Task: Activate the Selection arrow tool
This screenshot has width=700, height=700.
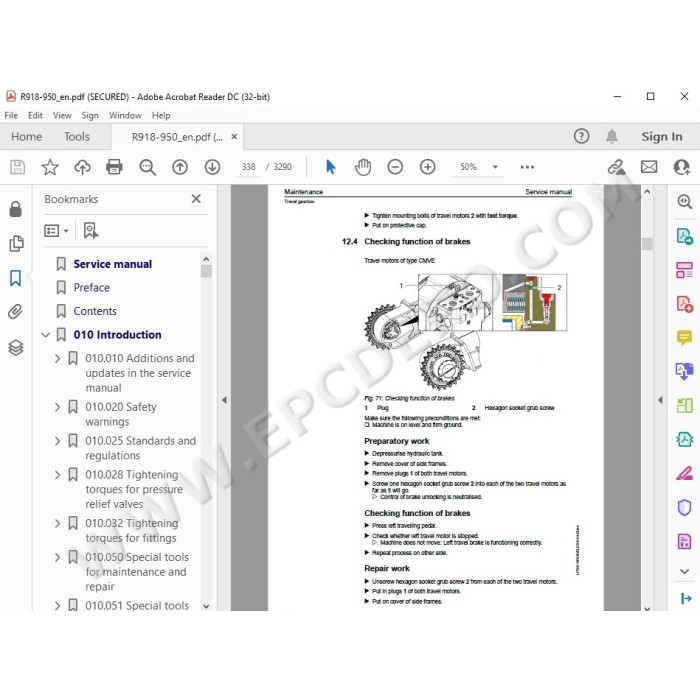Action: point(330,167)
